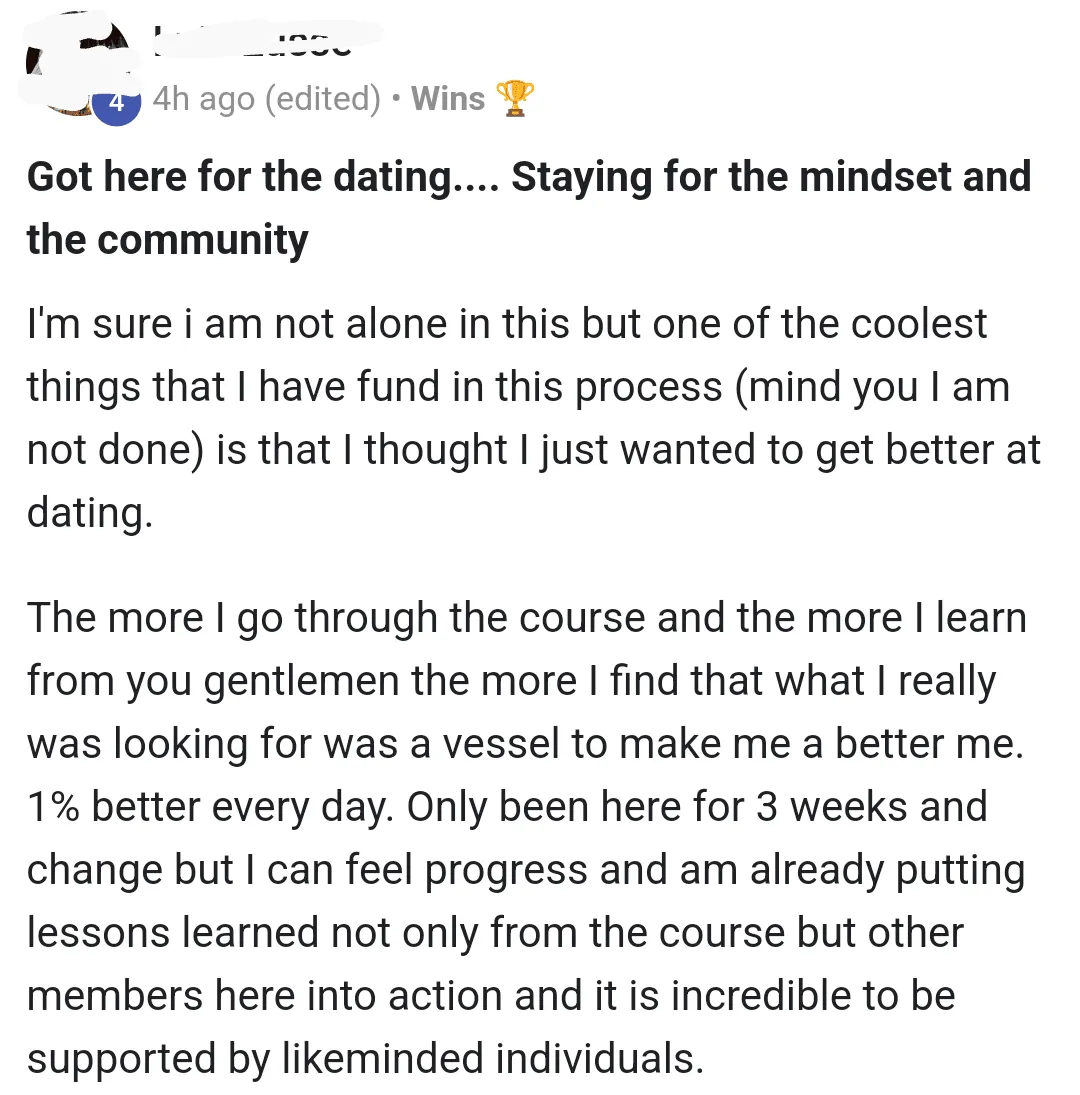Open the Wins category link

click(x=447, y=98)
